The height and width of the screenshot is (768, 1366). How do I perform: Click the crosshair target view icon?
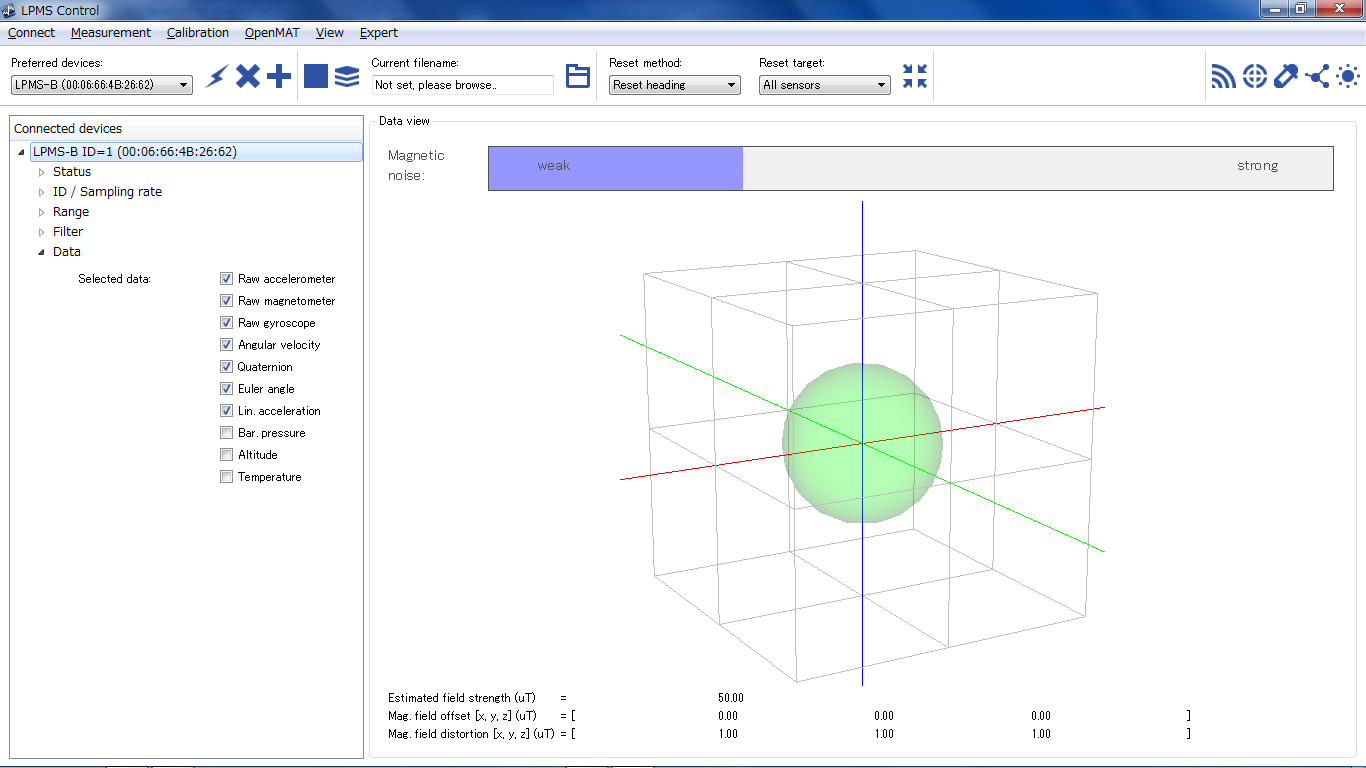tap(1255, 76)
